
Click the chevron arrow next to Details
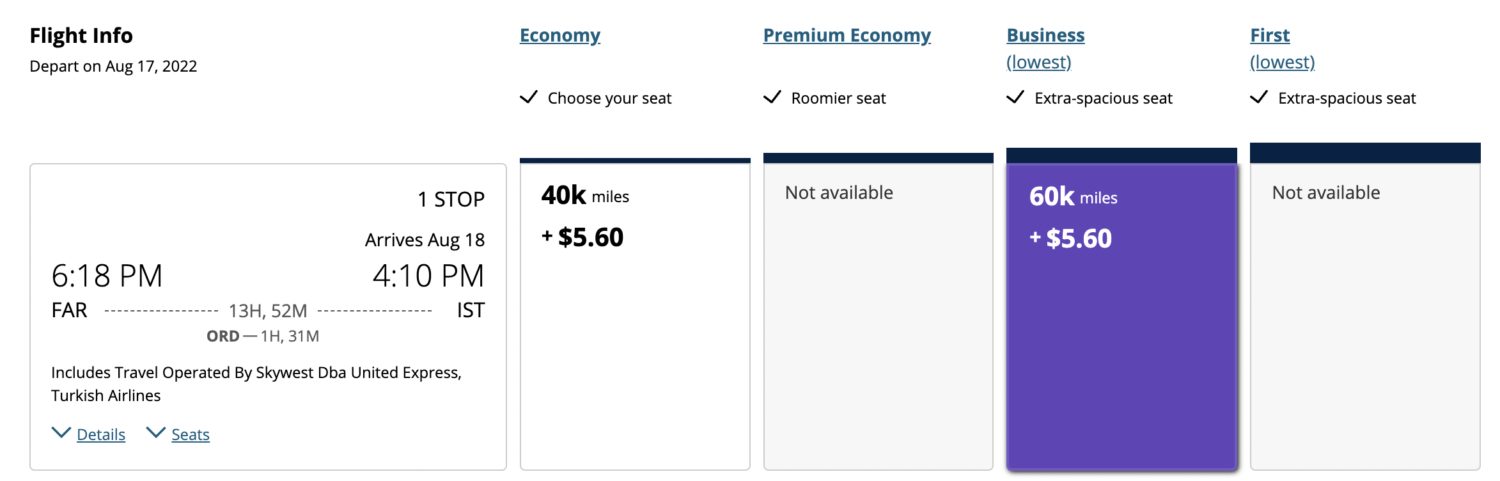[x=61, y=433]
